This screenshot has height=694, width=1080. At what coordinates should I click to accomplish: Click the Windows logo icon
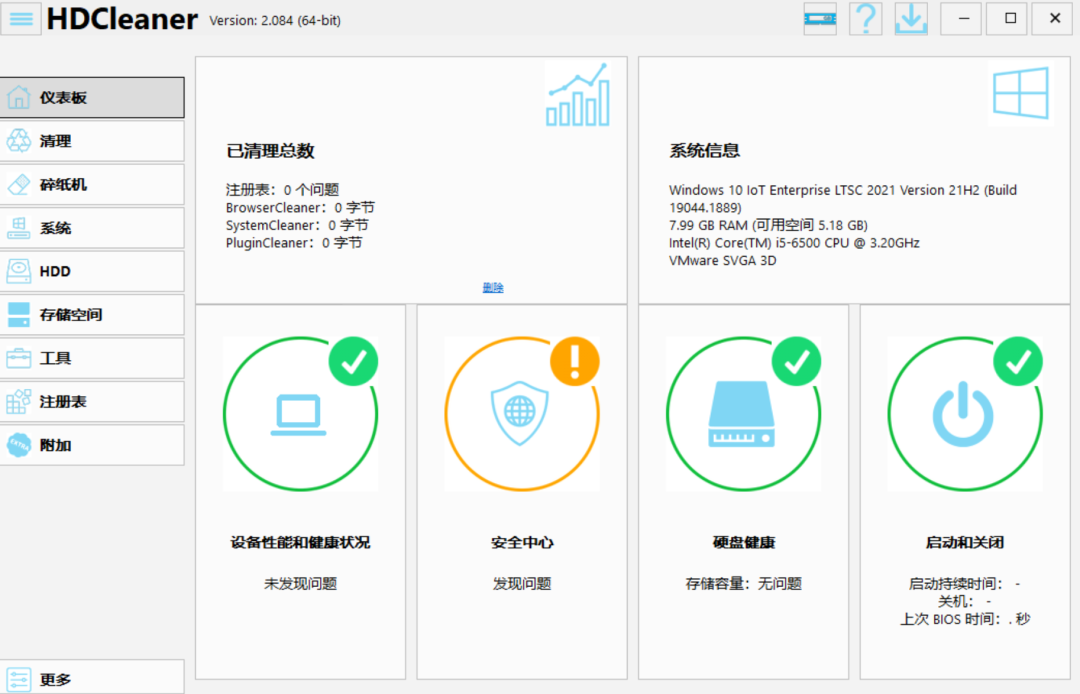pyautogui.click(x=1021, y=93)
